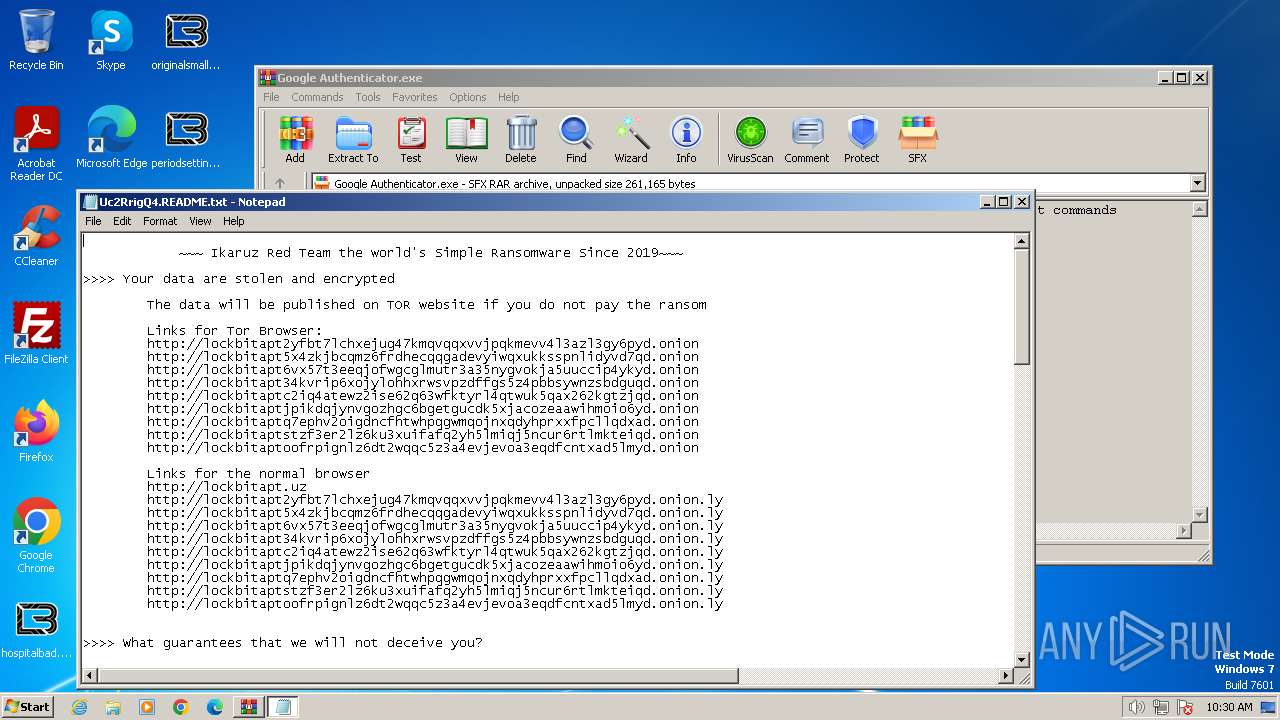Image resolution: width=1280 pixels, height=720 pixels.
Task: Click Notepad horizontal scrollbar right arrow
Action: click(x=1006, y=676)
